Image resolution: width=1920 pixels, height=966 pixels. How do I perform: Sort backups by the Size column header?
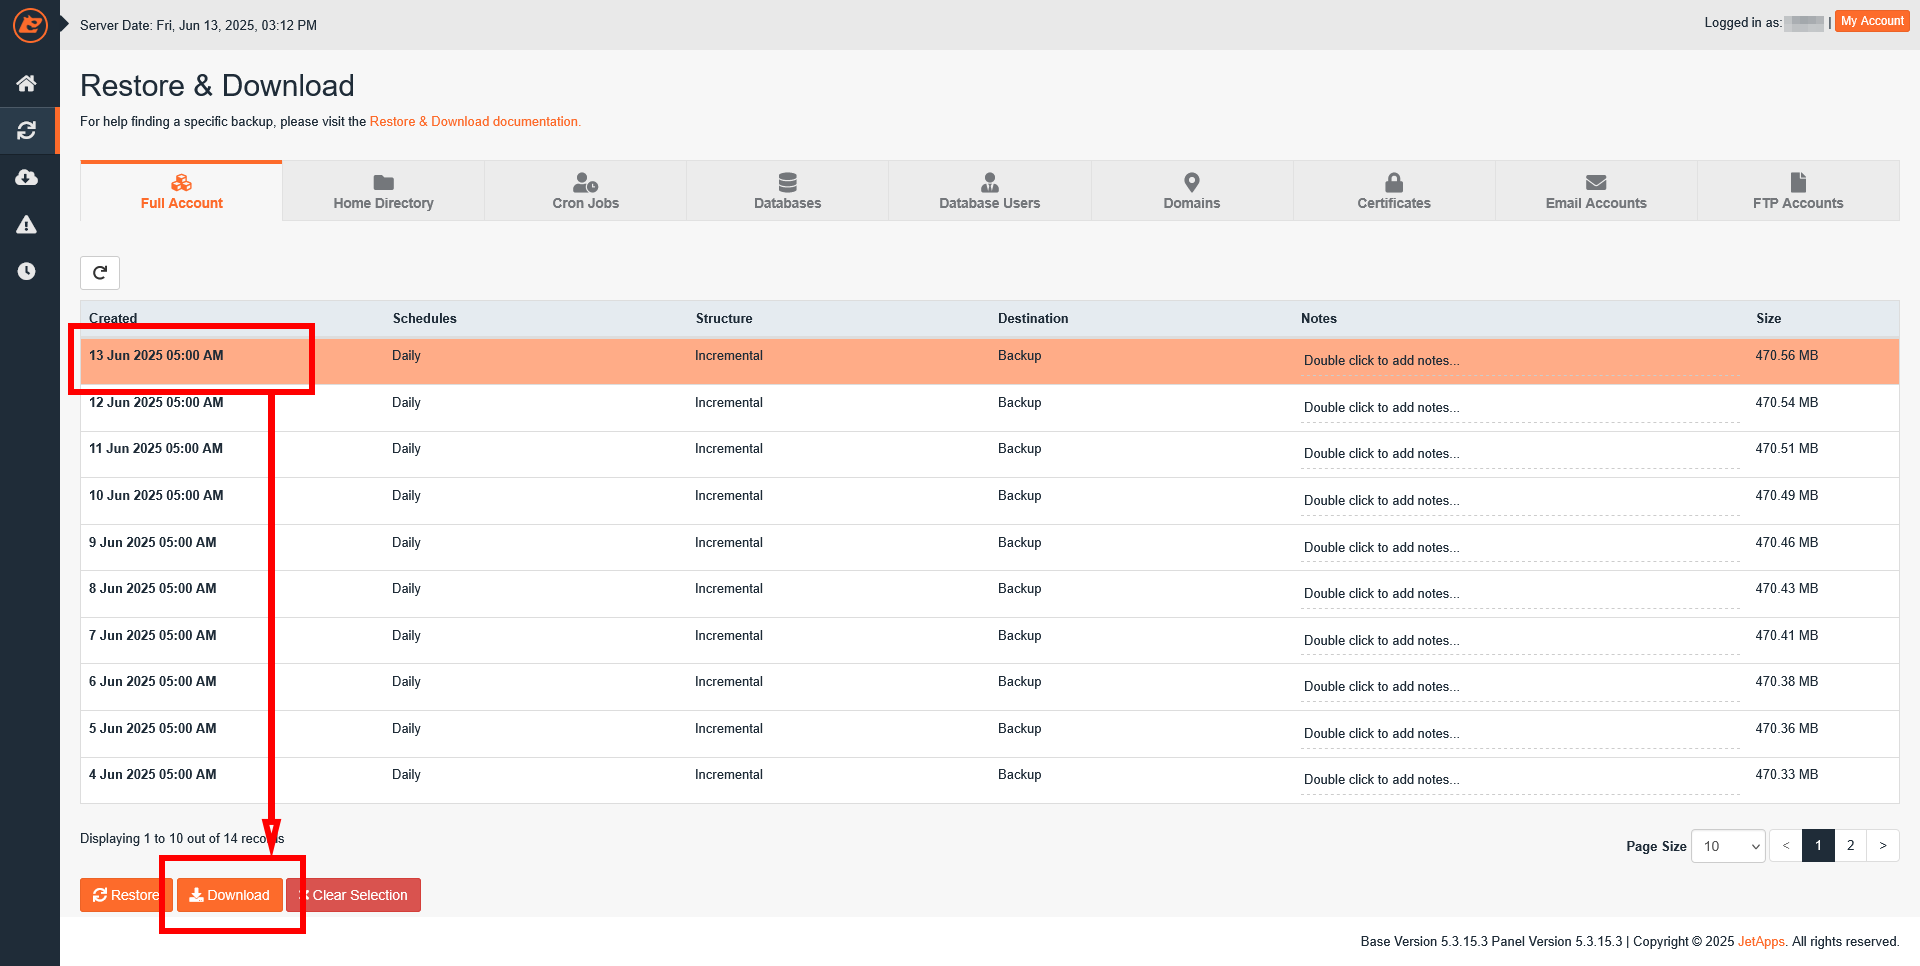[1769, 318]
